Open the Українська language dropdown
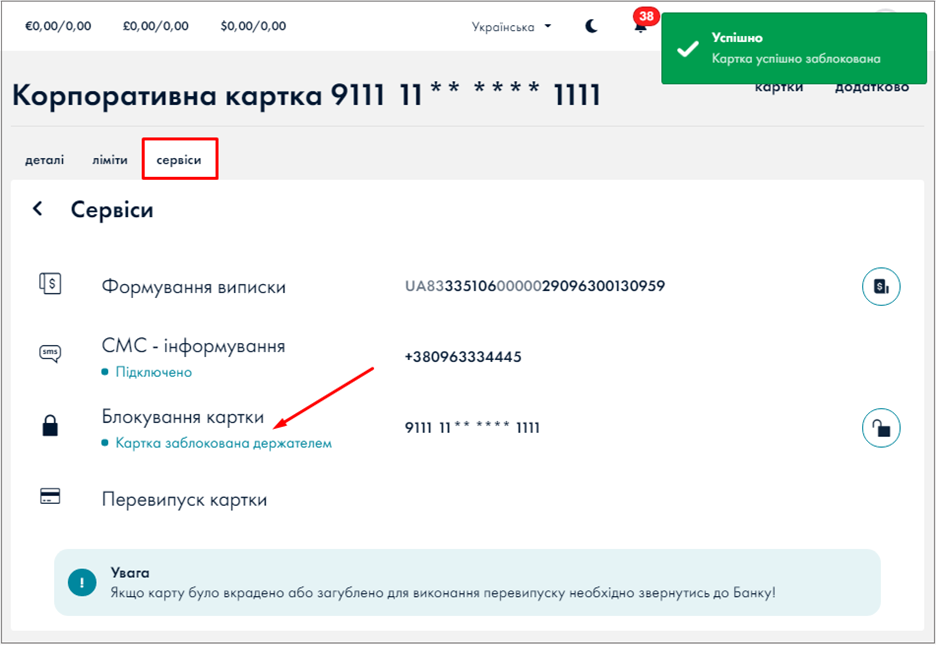This screenshot has height=645, width=936. tap(511, 27)
